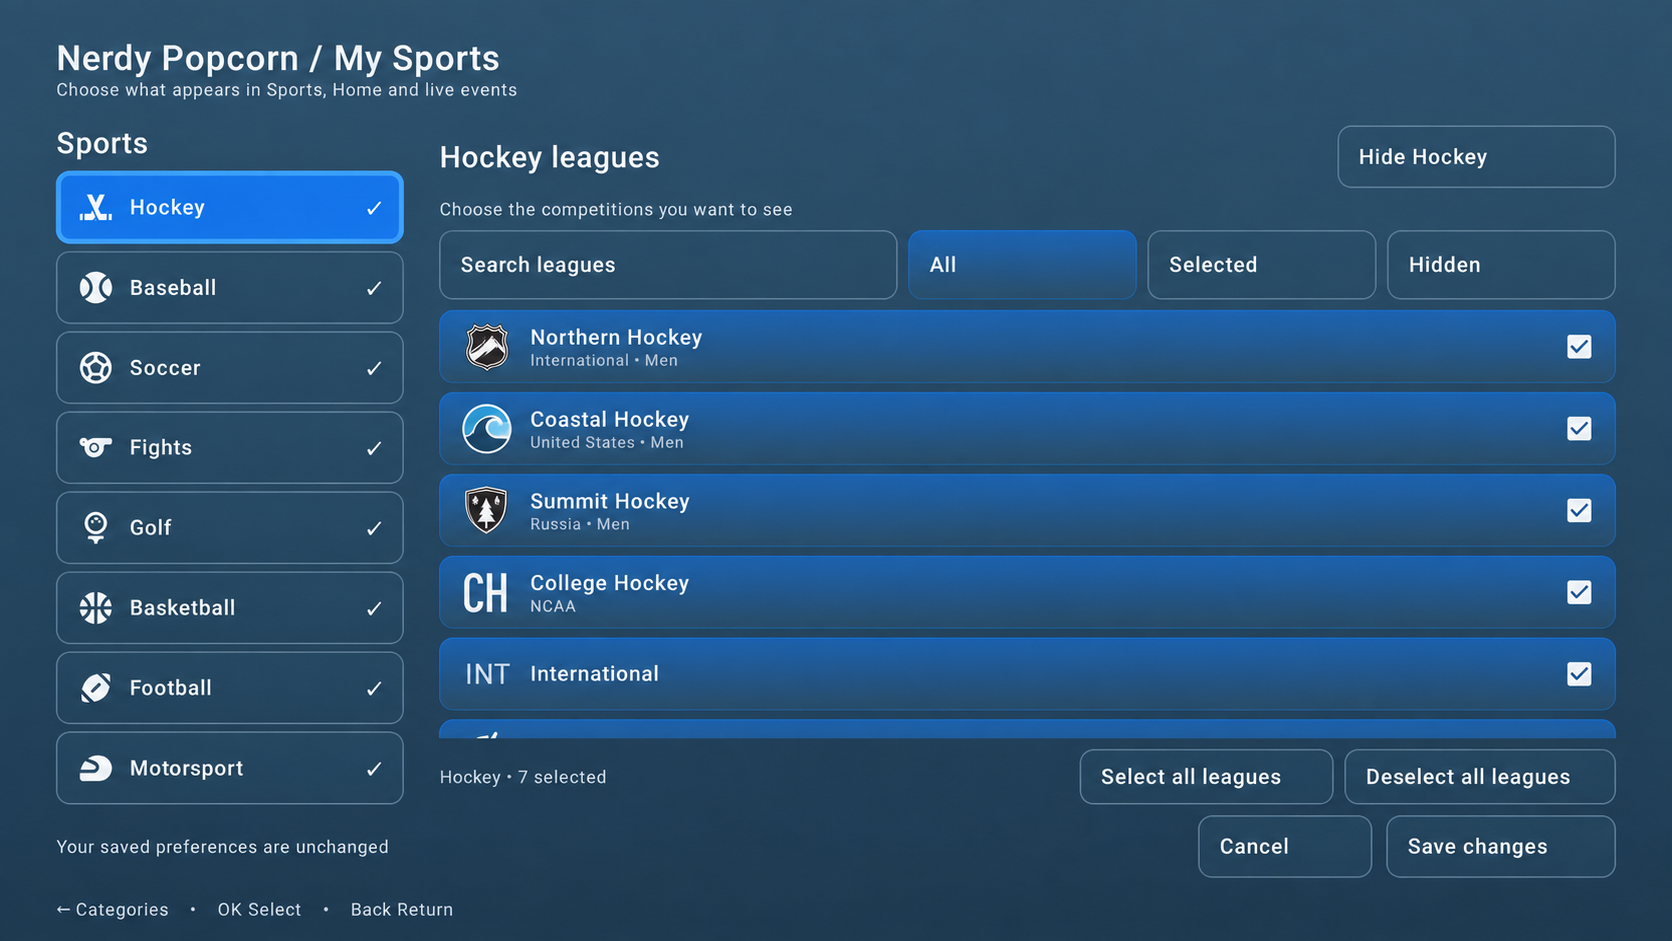Click the Northern Hockey shield logo
The width and height of the screenshot is (1672, 941).
[x=487, y=347]
